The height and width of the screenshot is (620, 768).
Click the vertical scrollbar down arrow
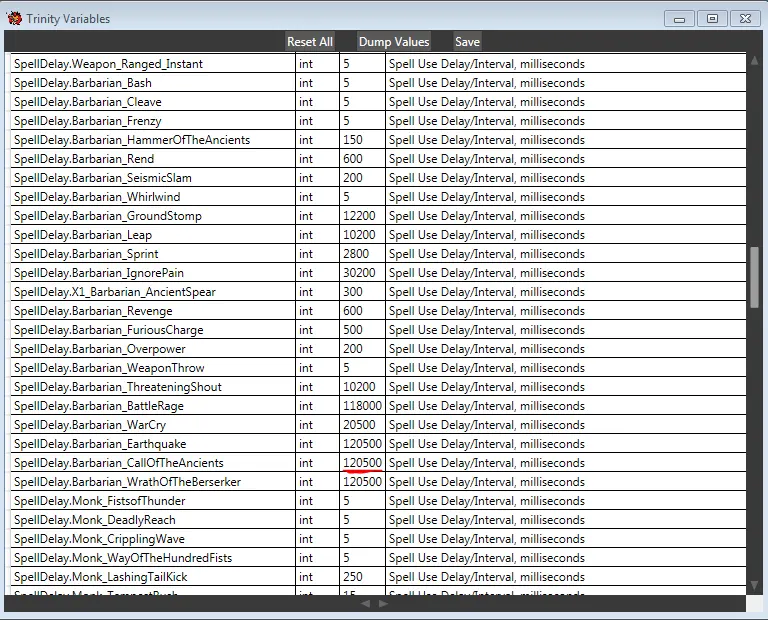point(754,585)
